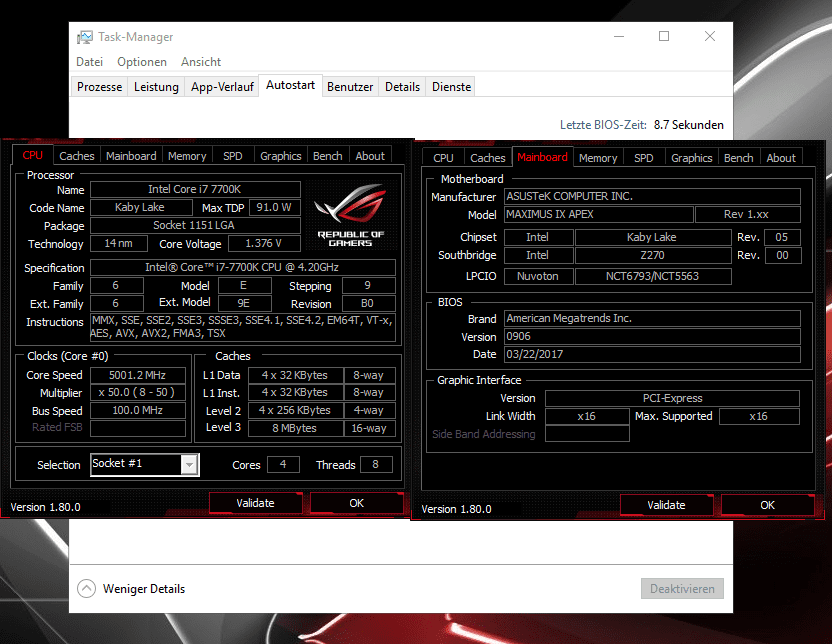This screenshot has height=644, width=832.
Task: Click the Instructions list field
Action: (x=243, y=327)
